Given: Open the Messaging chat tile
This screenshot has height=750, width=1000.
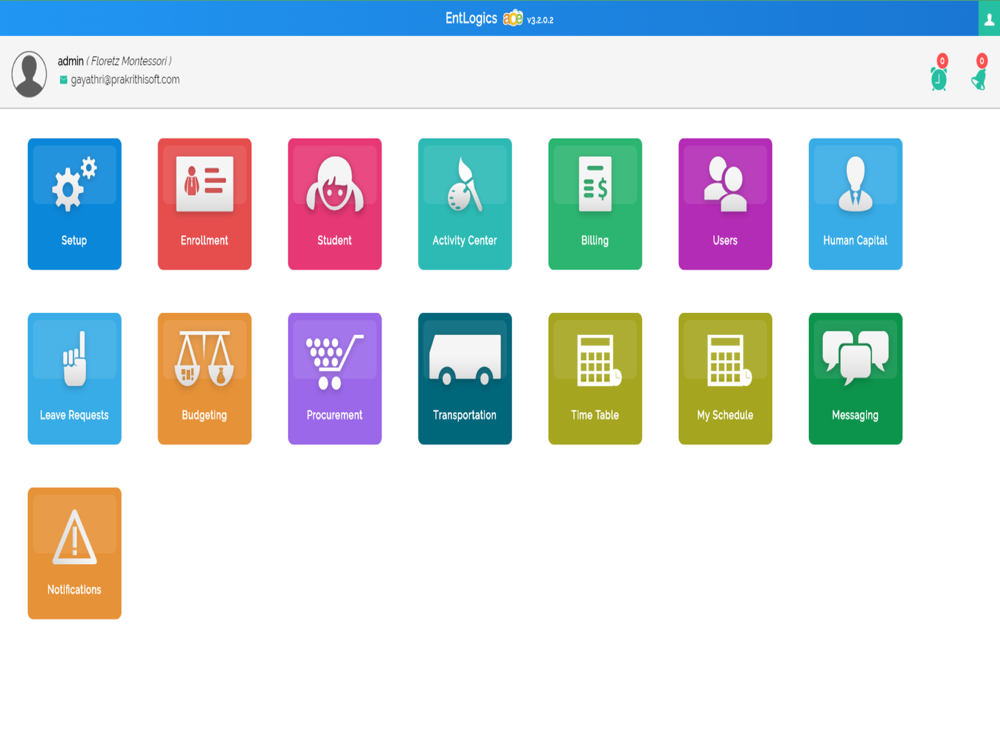Looking at the screenshot, I should coord(855,379).
